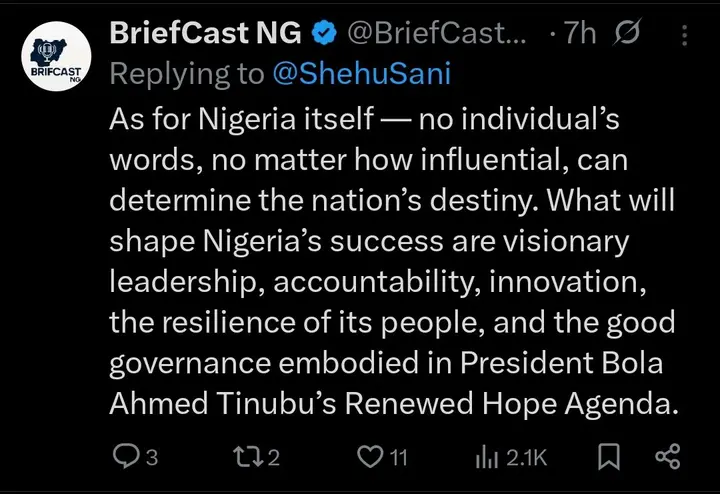Click the 'Replying to' label
This screenshot has height=494, width=720.
coord(187,74)
